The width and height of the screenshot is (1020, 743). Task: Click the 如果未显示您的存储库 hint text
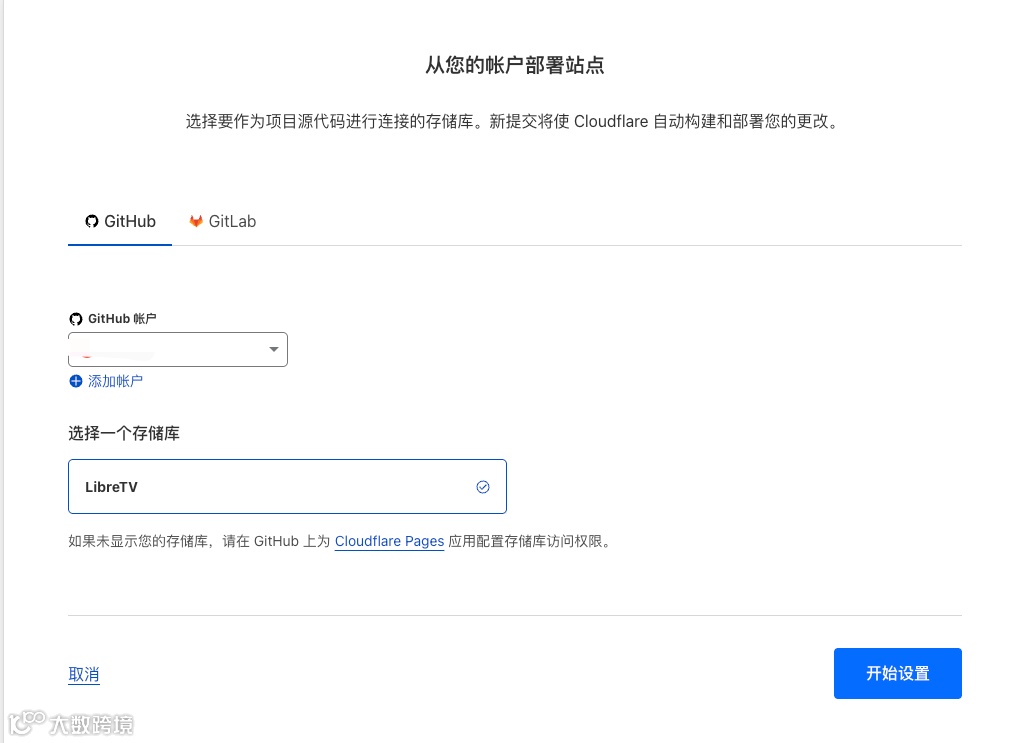[x=341, y=541]
